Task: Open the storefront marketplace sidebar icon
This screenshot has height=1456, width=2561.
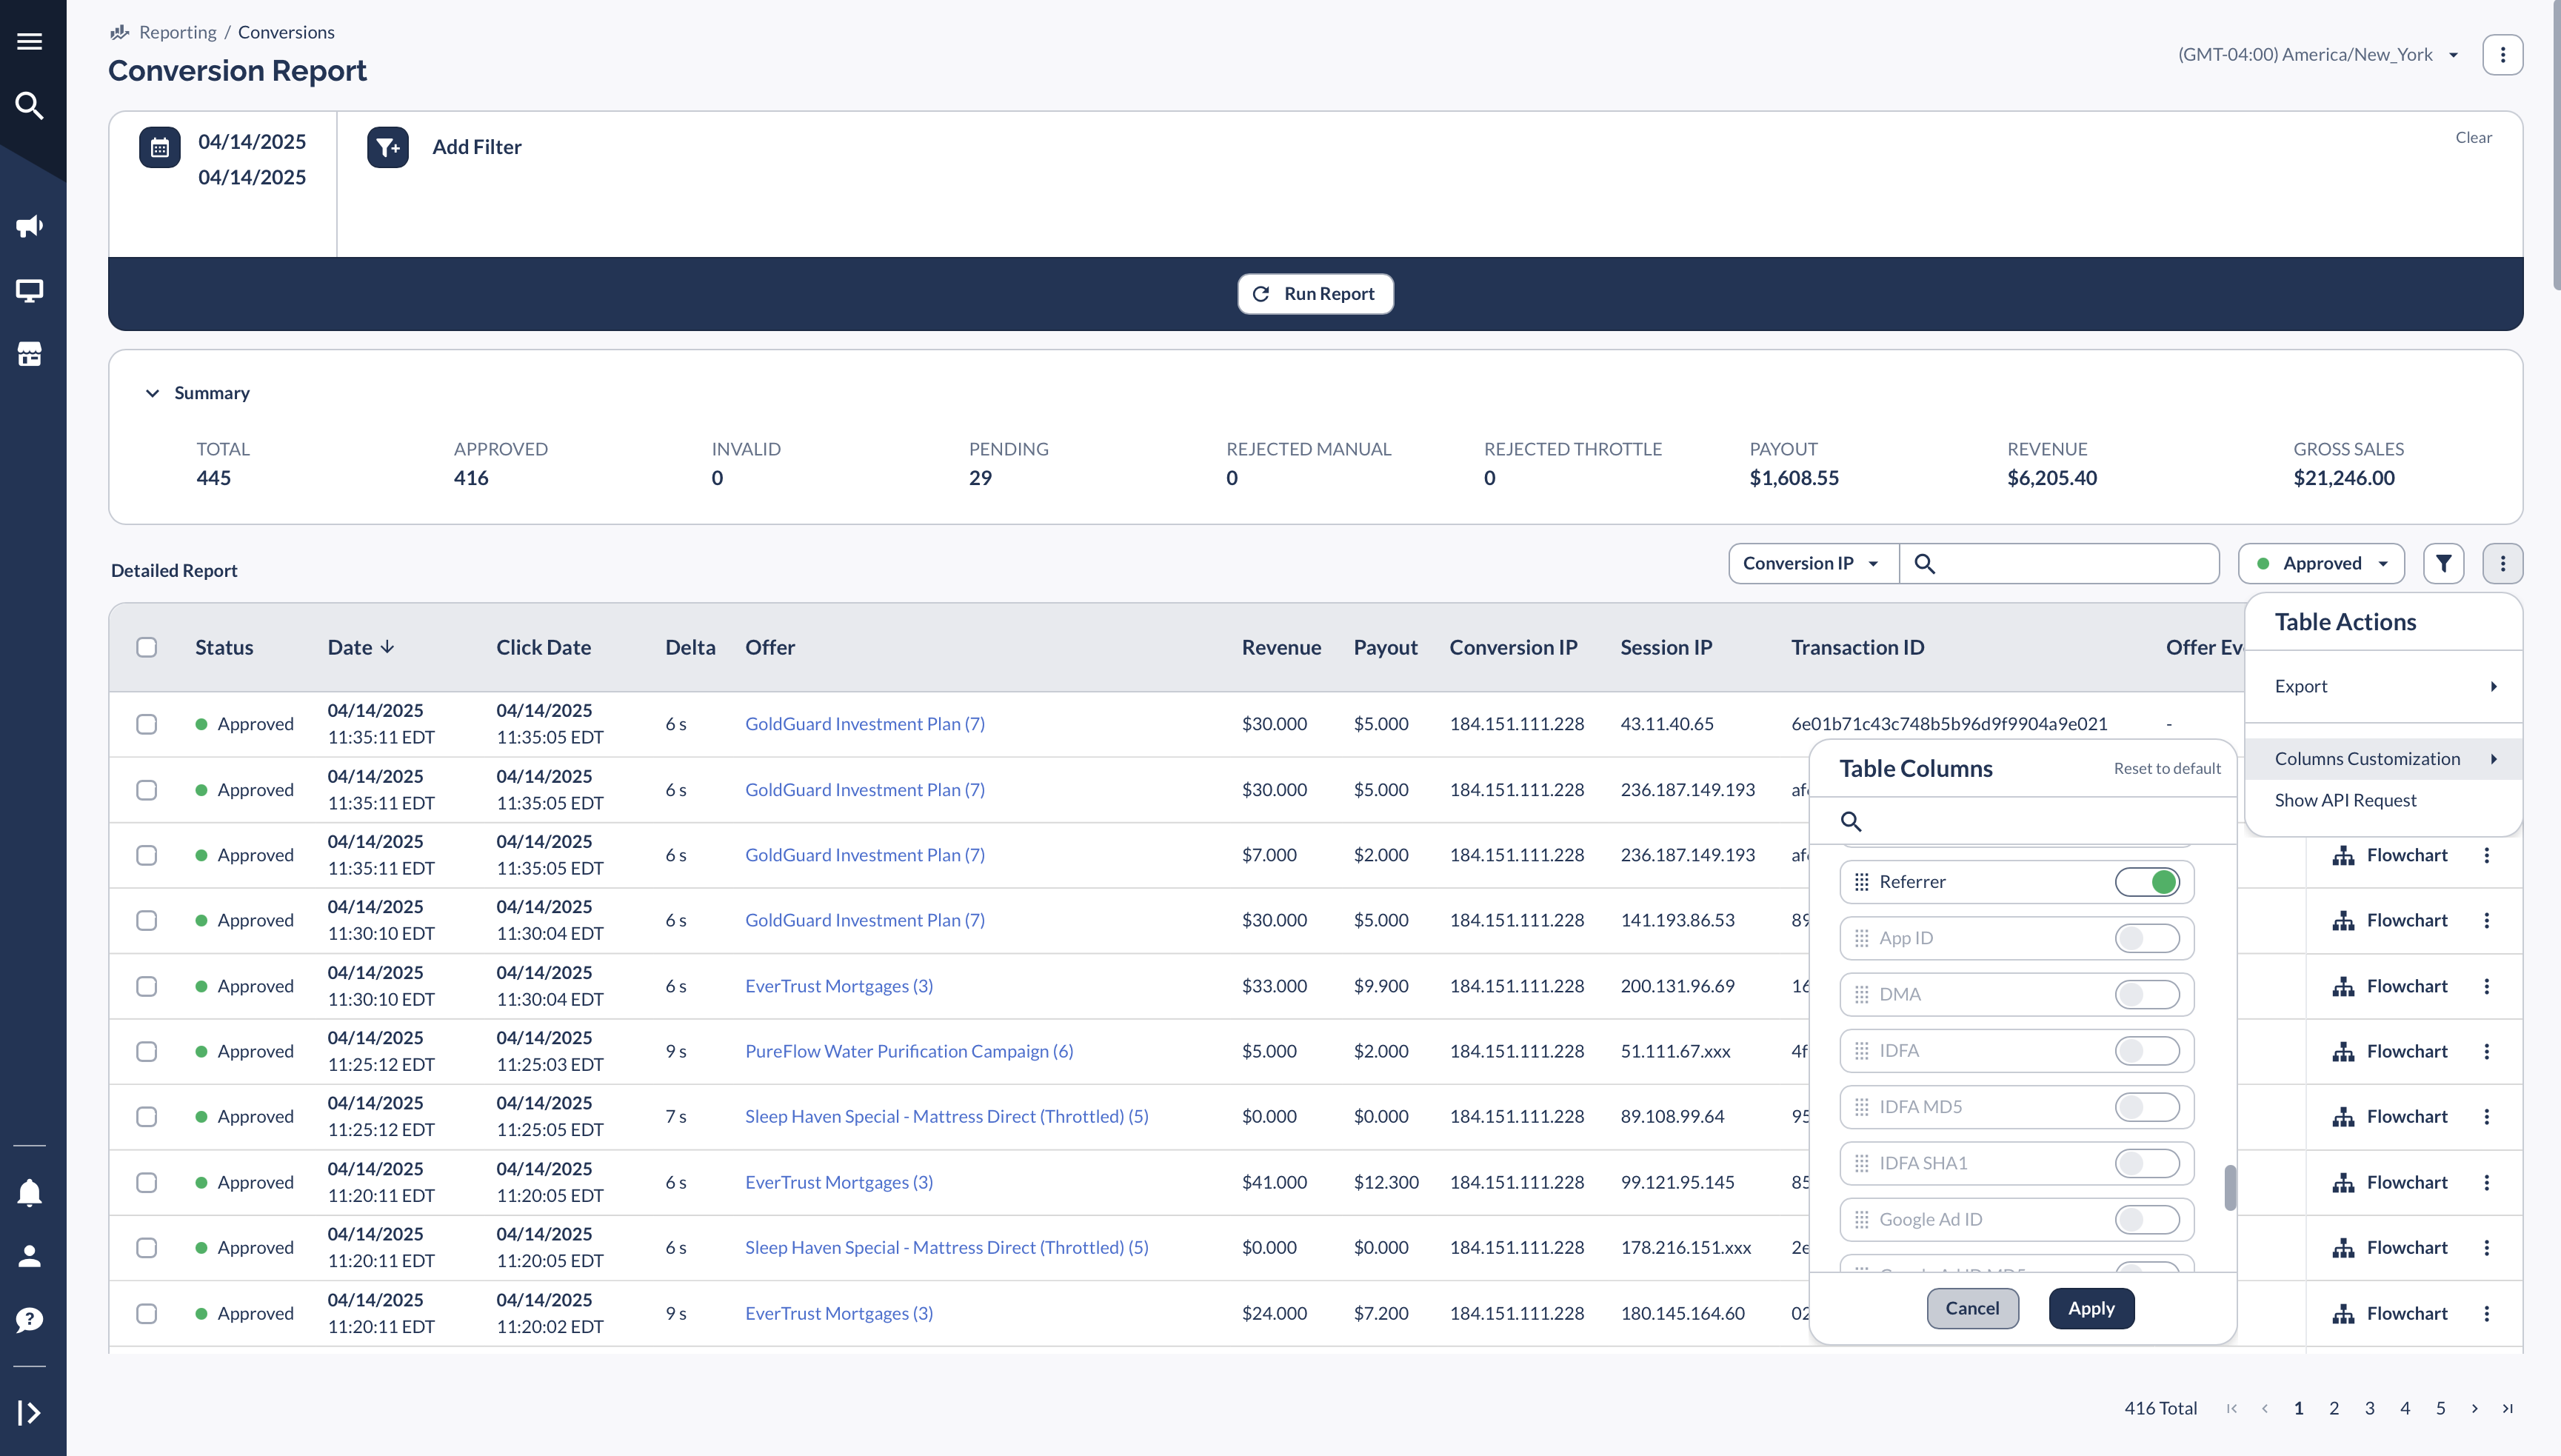Action: coord(30,354)
